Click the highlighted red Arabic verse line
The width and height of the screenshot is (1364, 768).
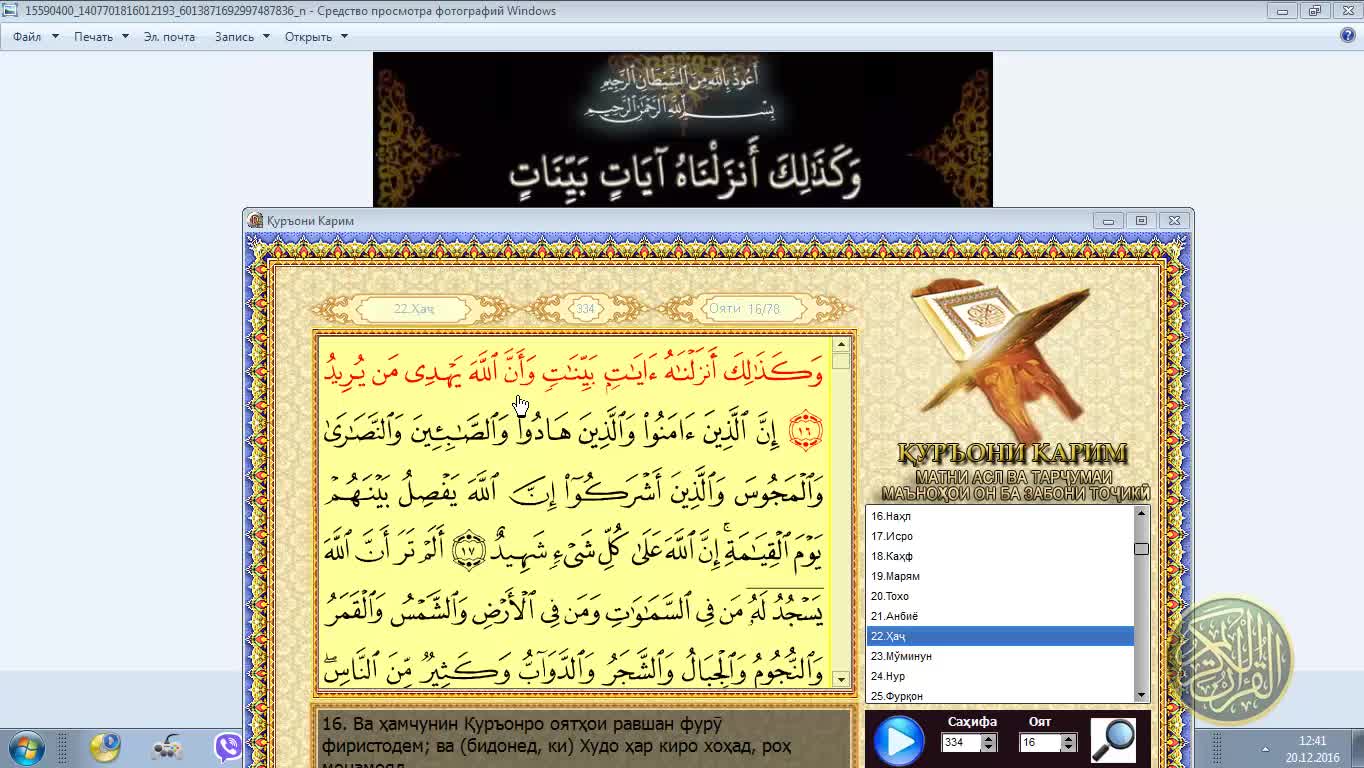[574, 372]
